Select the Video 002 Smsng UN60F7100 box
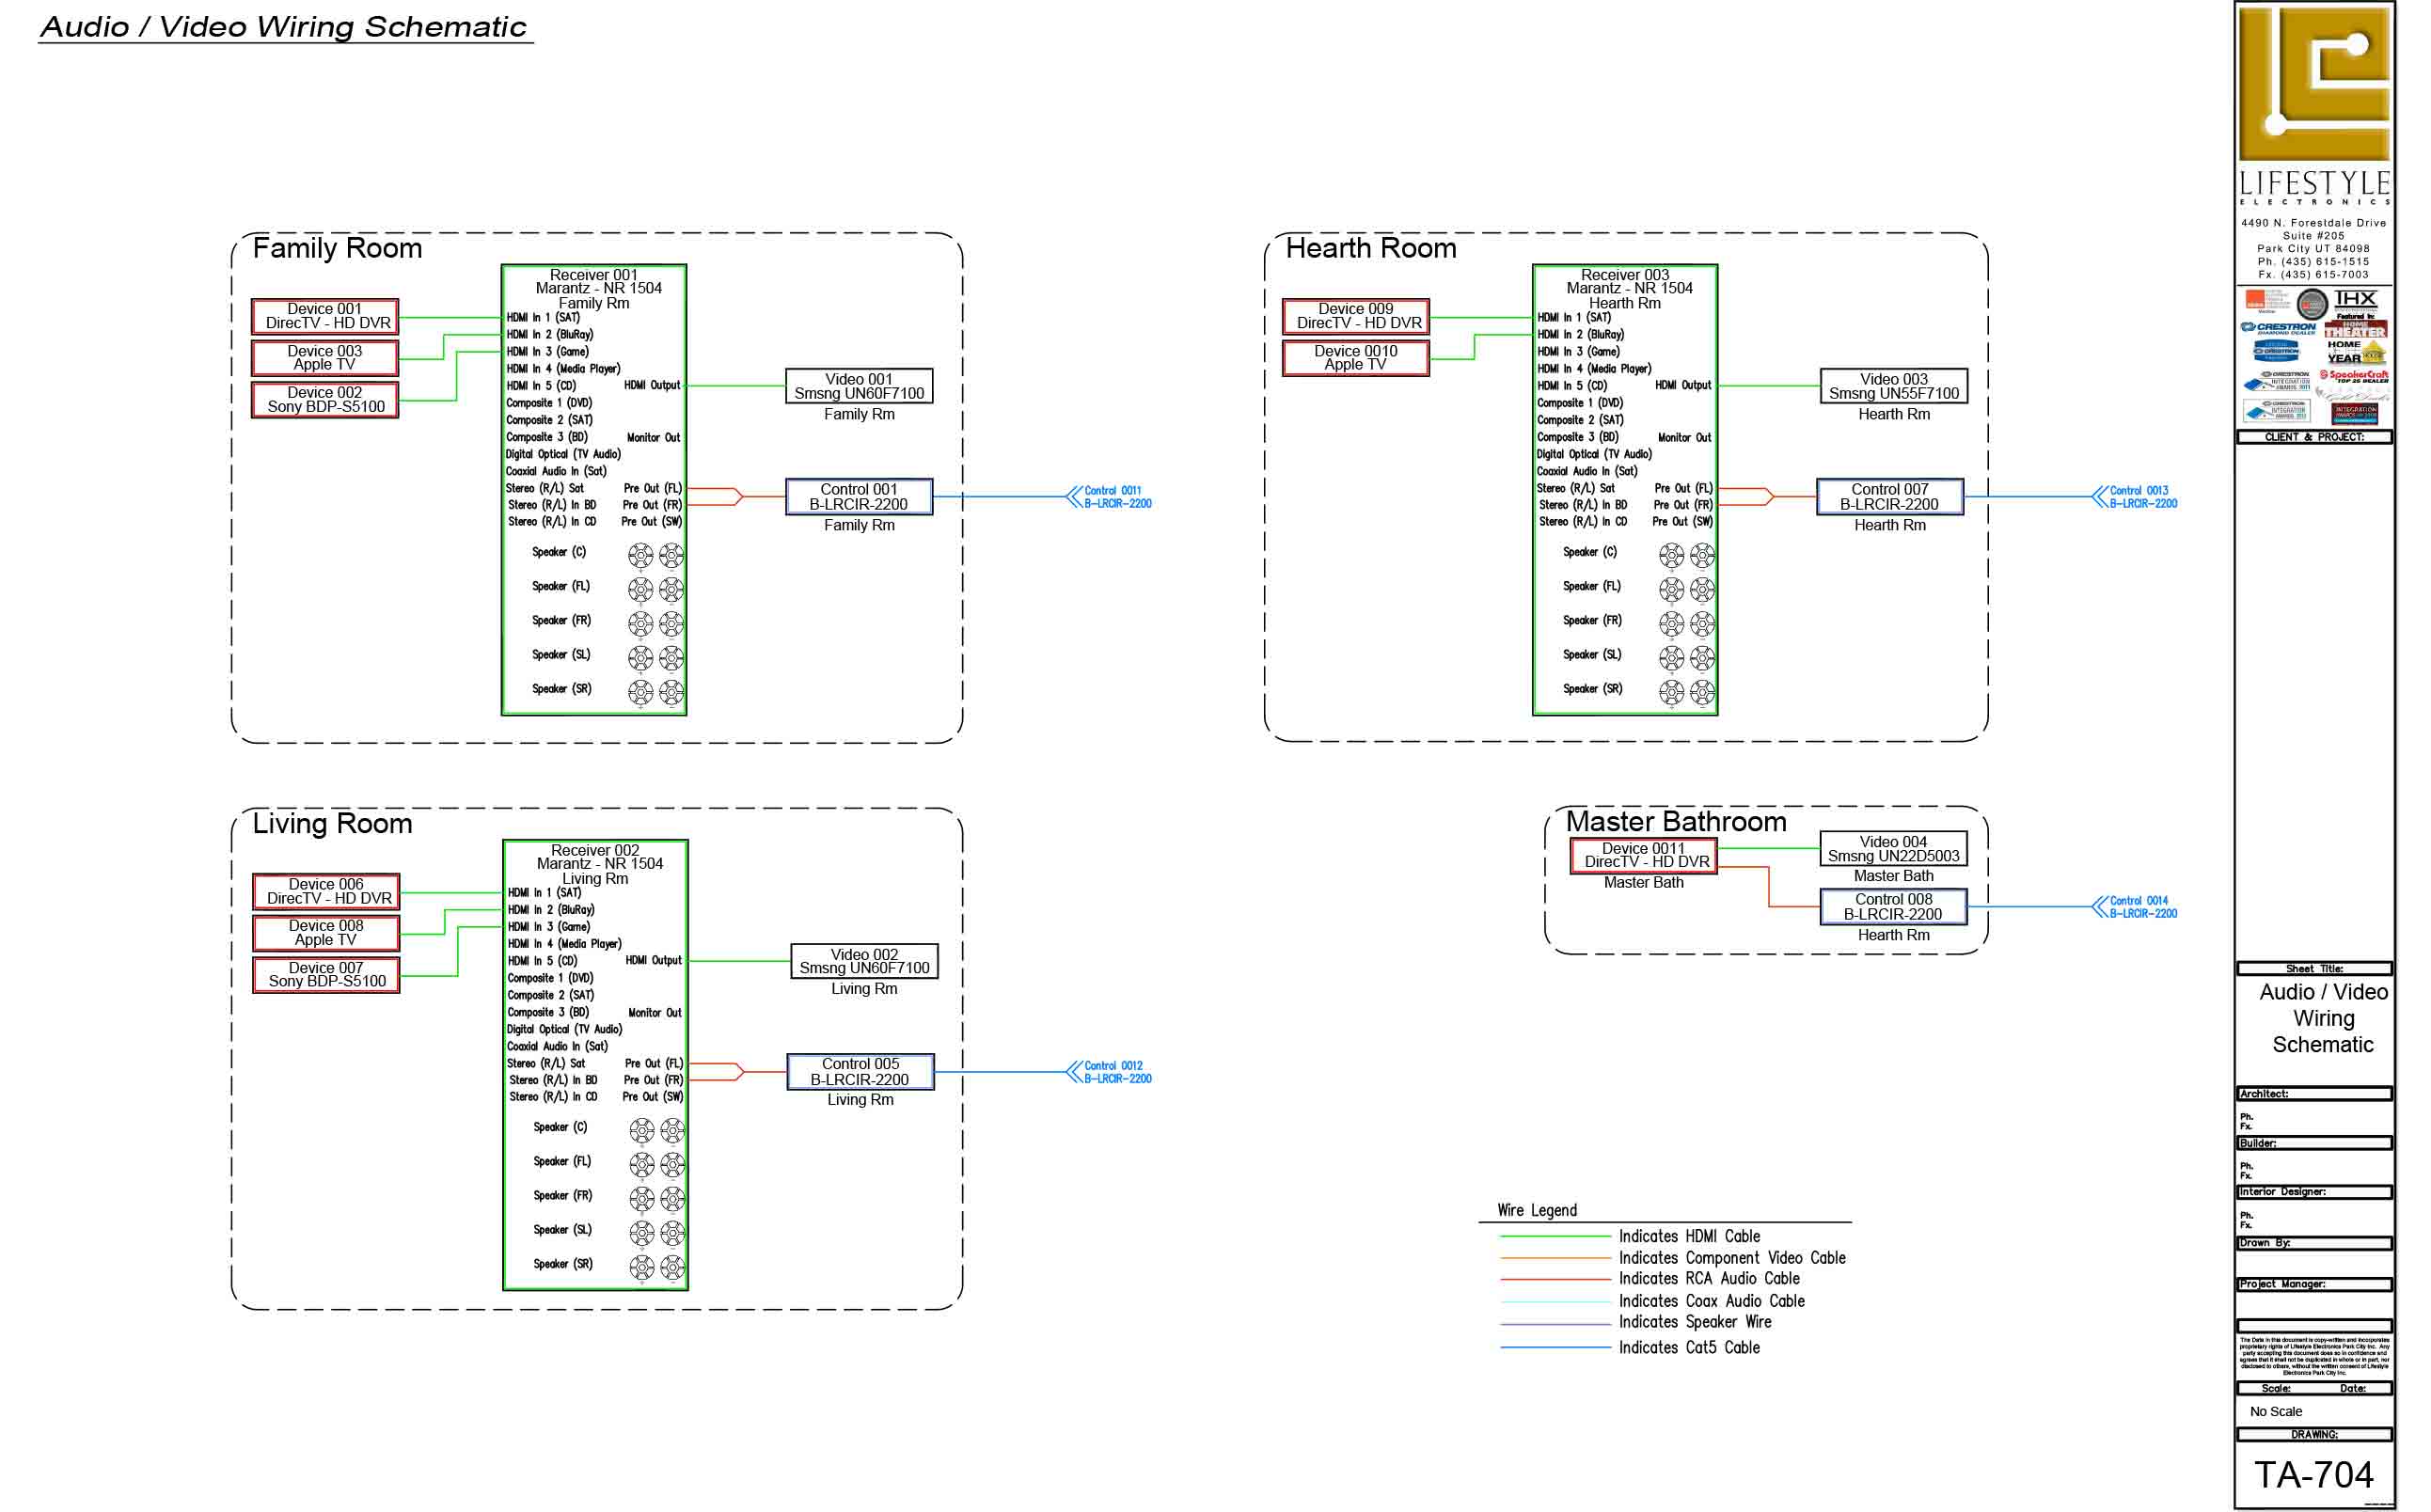The image size is (2431, 1512). tap(864, 962)
